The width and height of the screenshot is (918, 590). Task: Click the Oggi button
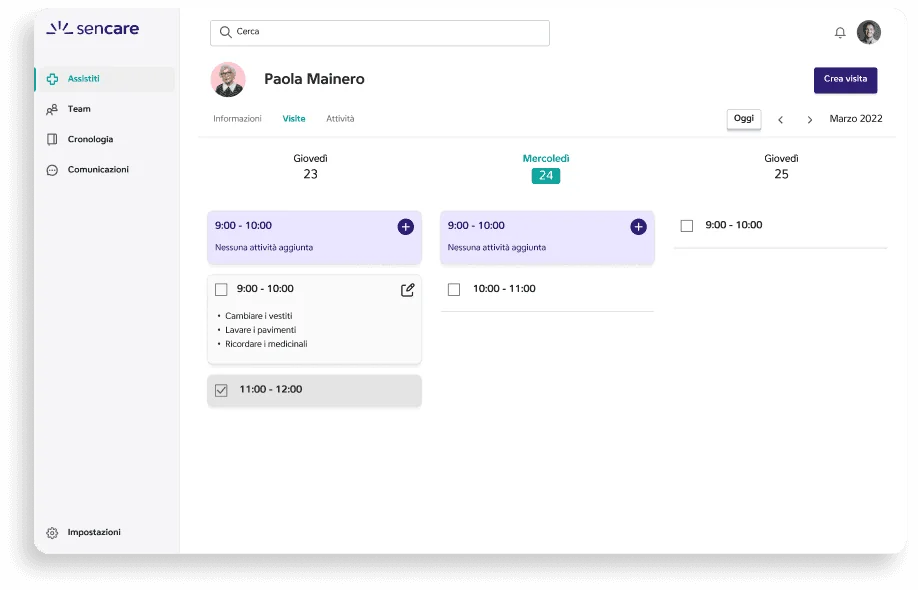coord(744,119)
